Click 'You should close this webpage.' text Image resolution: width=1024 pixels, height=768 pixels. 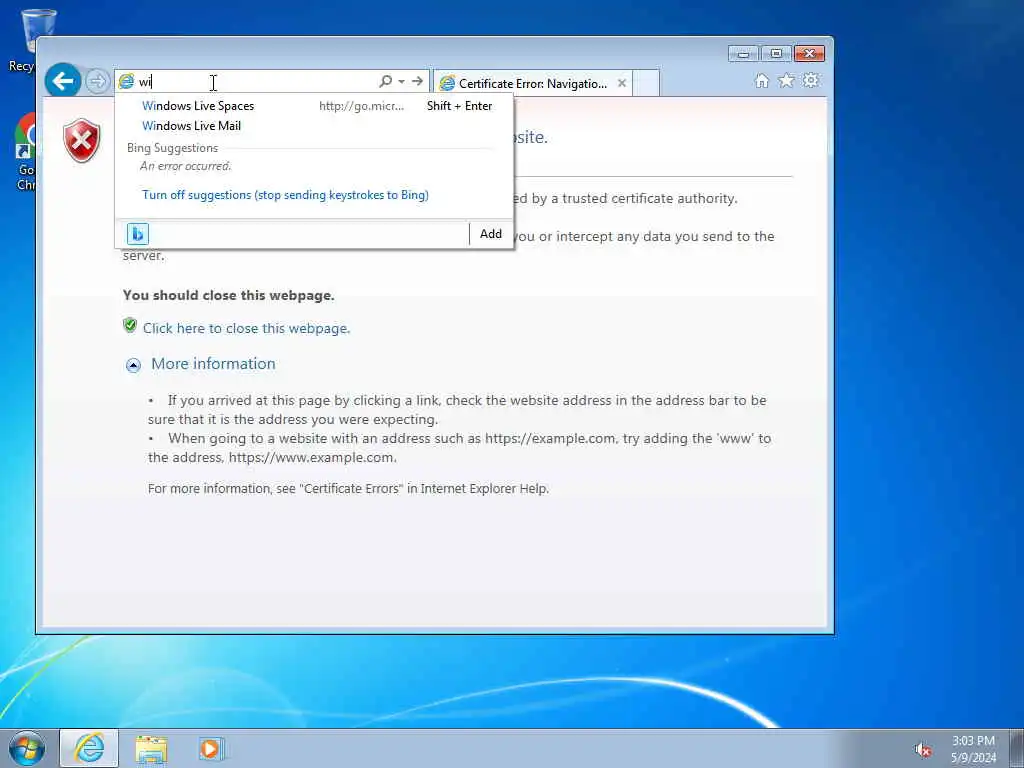[229, 295]
